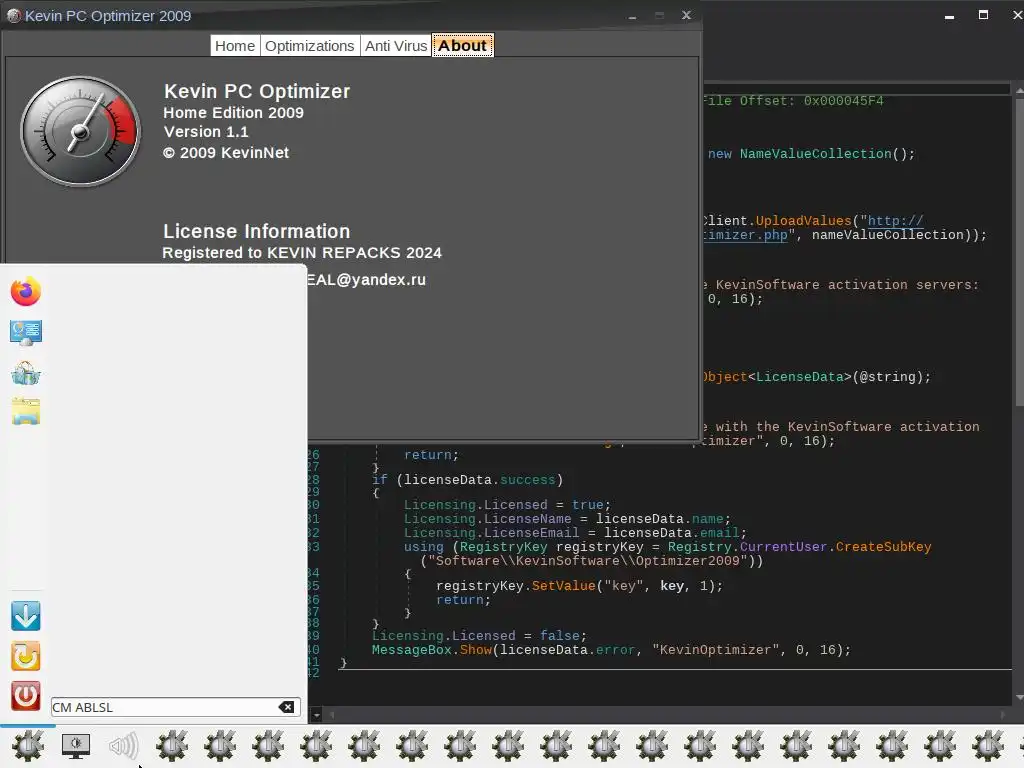
Task: Click the red power shutdown icon
Action: 25,696
